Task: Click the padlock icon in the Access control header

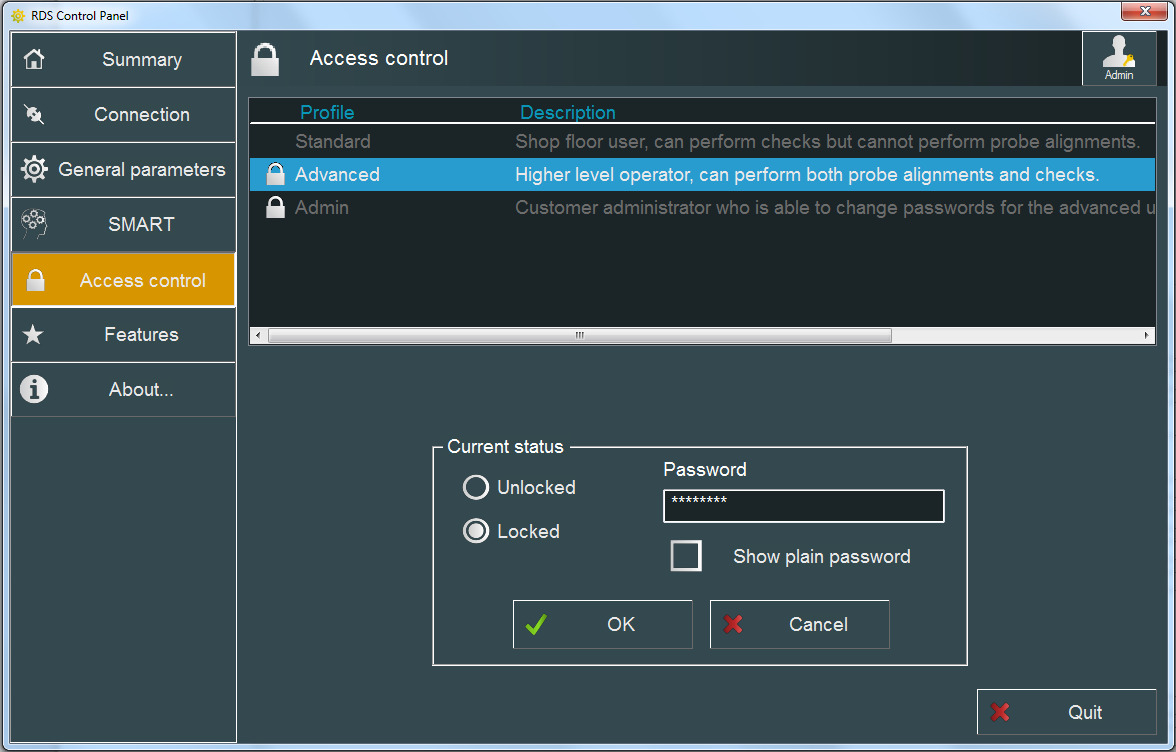Action: coord(265,59)
